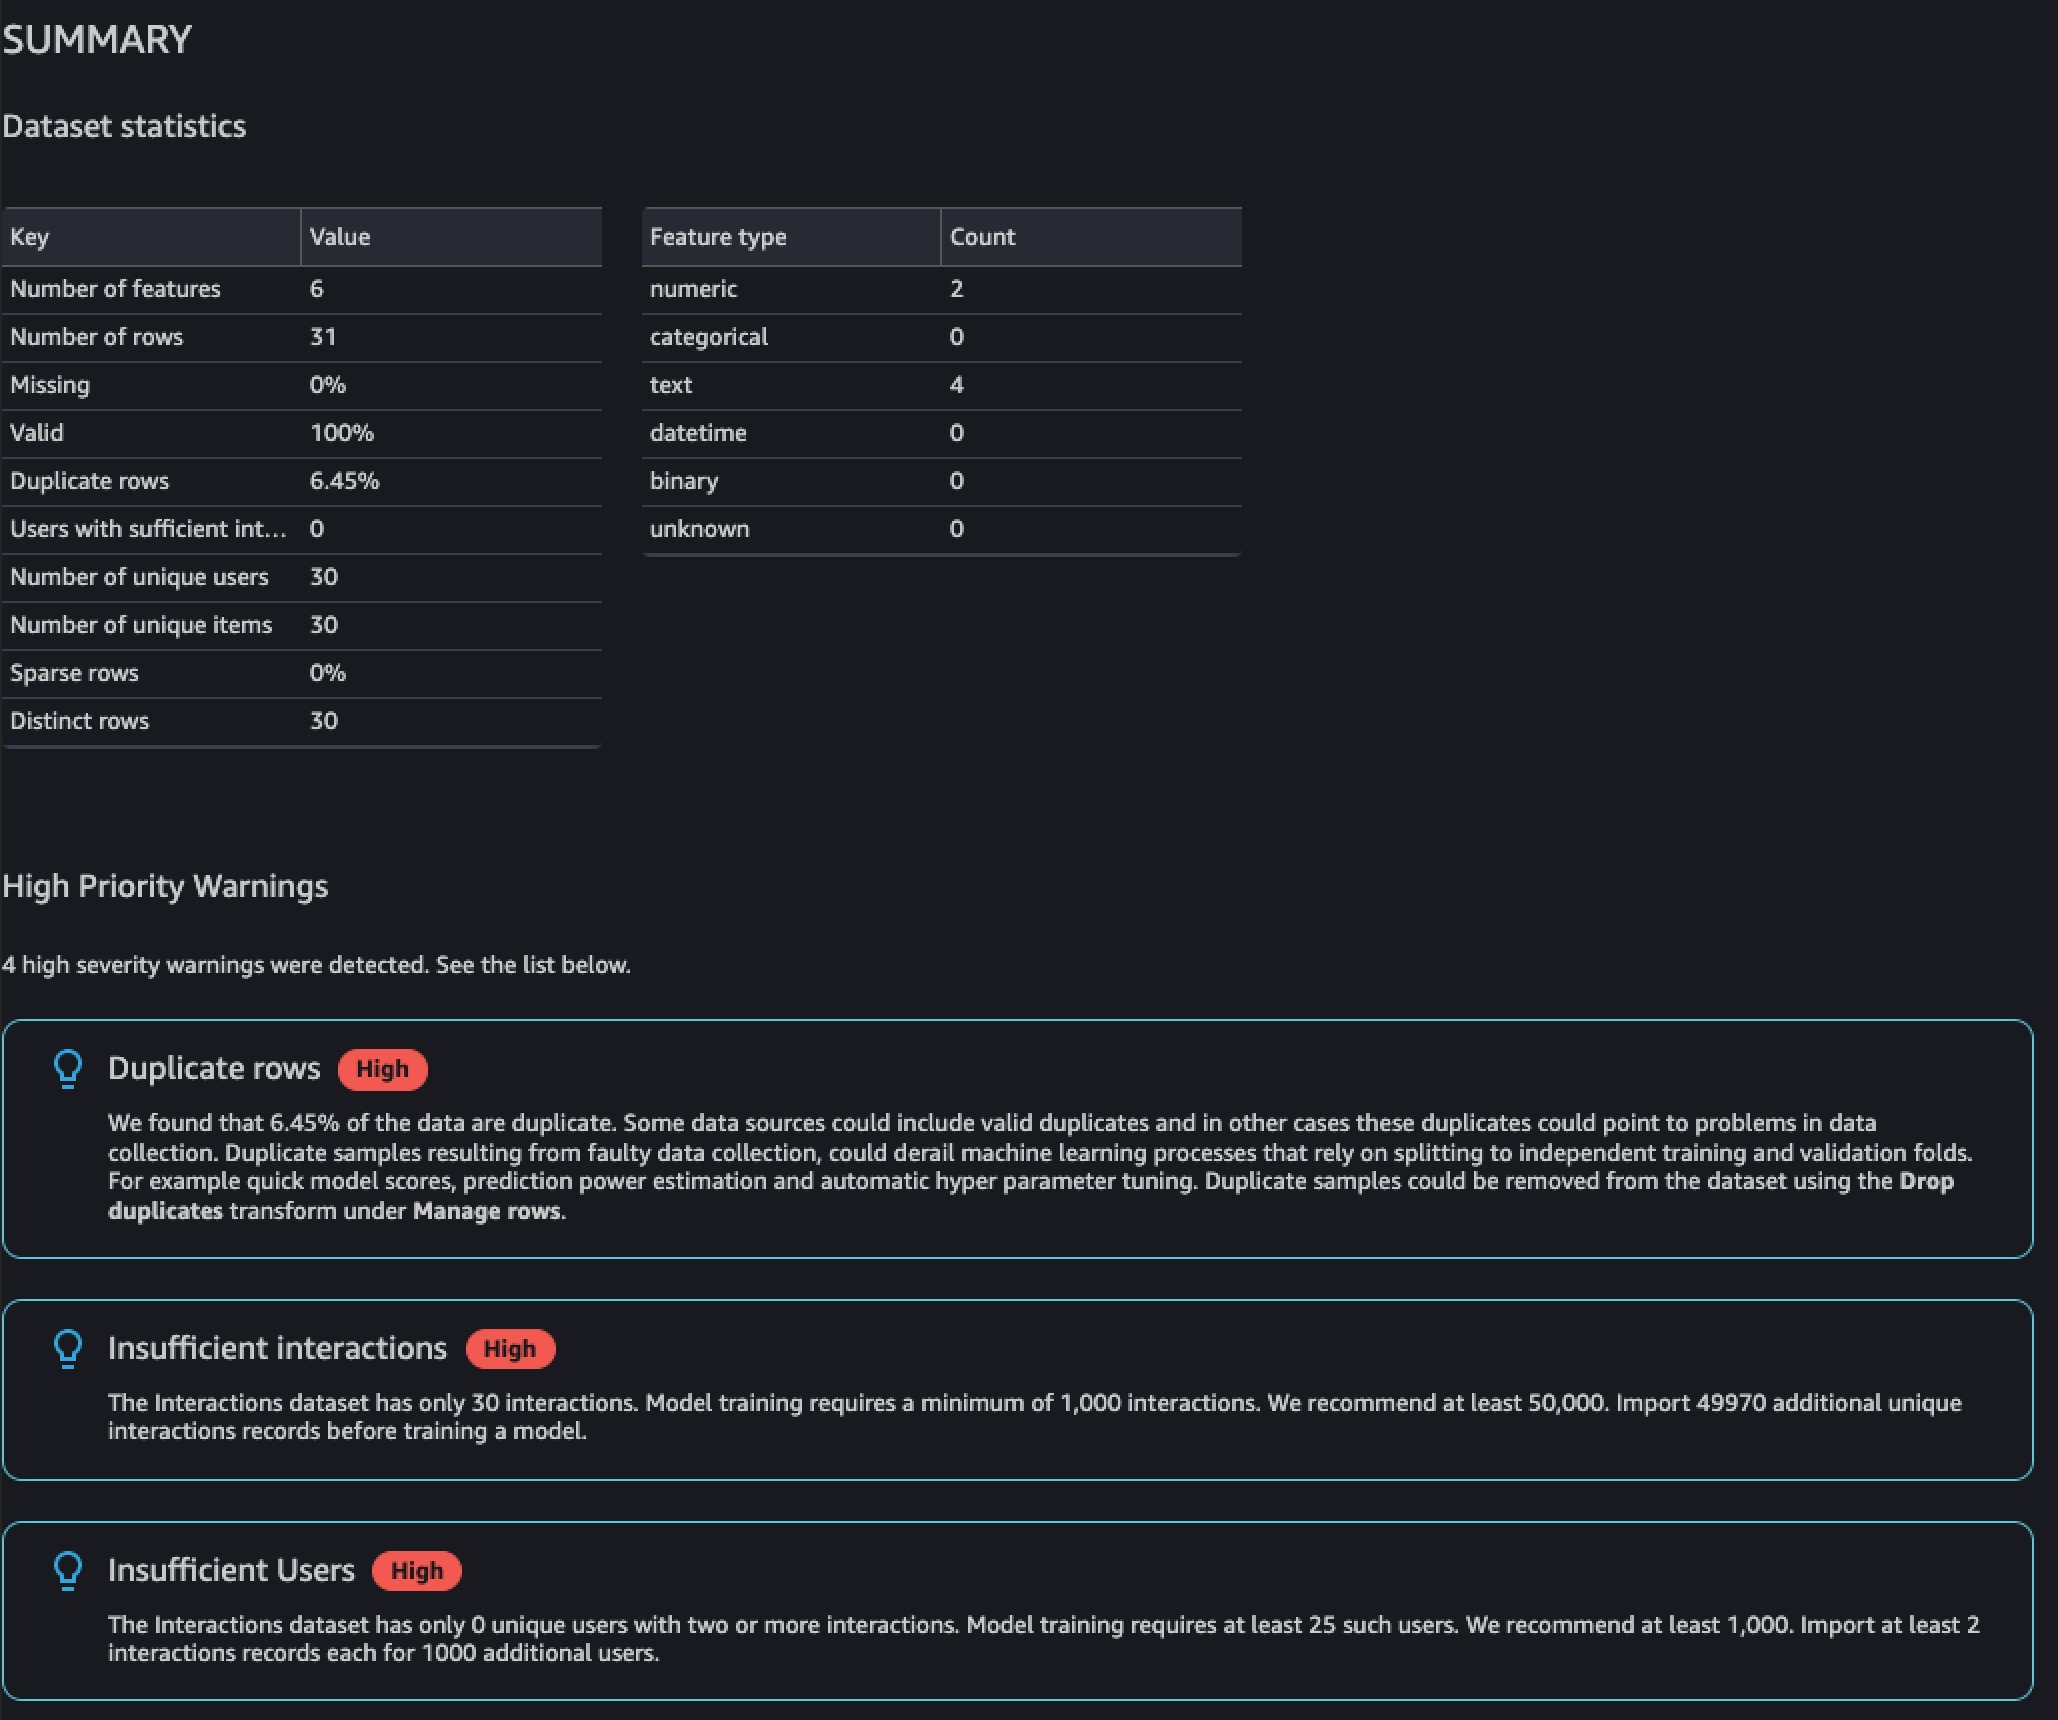The image size is (2058, 1720).
Task: Click the Number of unique users value field
Action: coord(325,576)
